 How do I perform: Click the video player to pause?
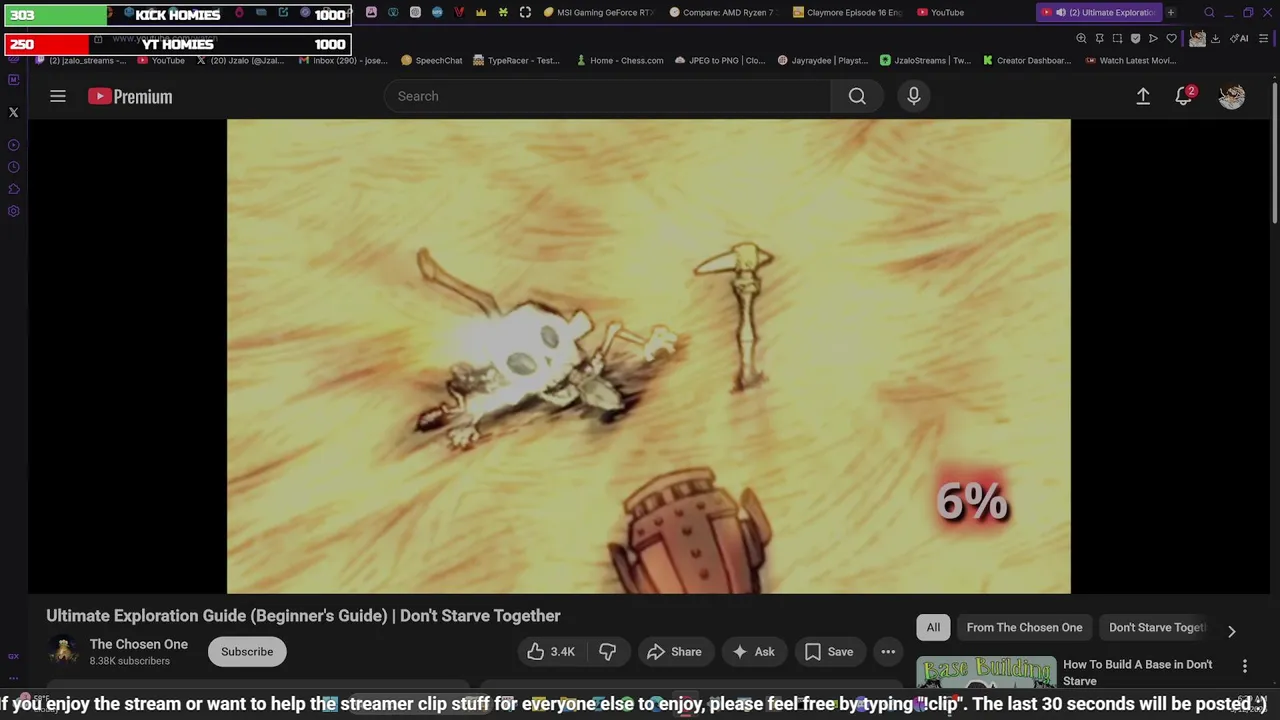point(648,356)
